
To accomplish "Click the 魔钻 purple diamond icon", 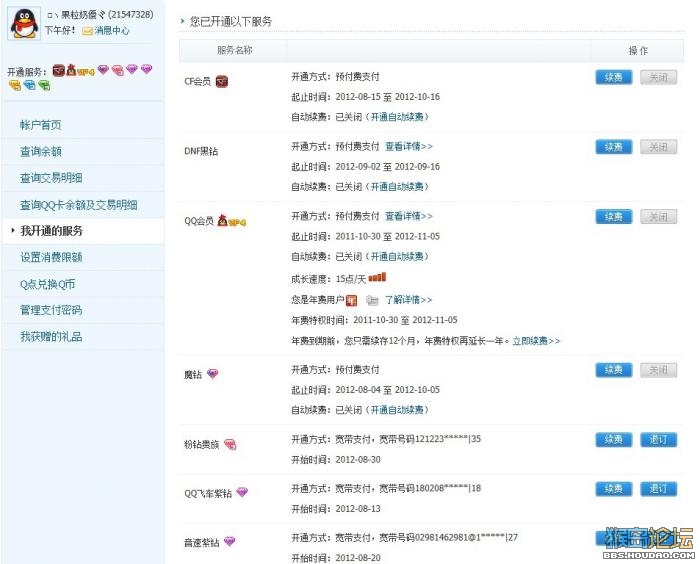I will click(x=212, y=373).
